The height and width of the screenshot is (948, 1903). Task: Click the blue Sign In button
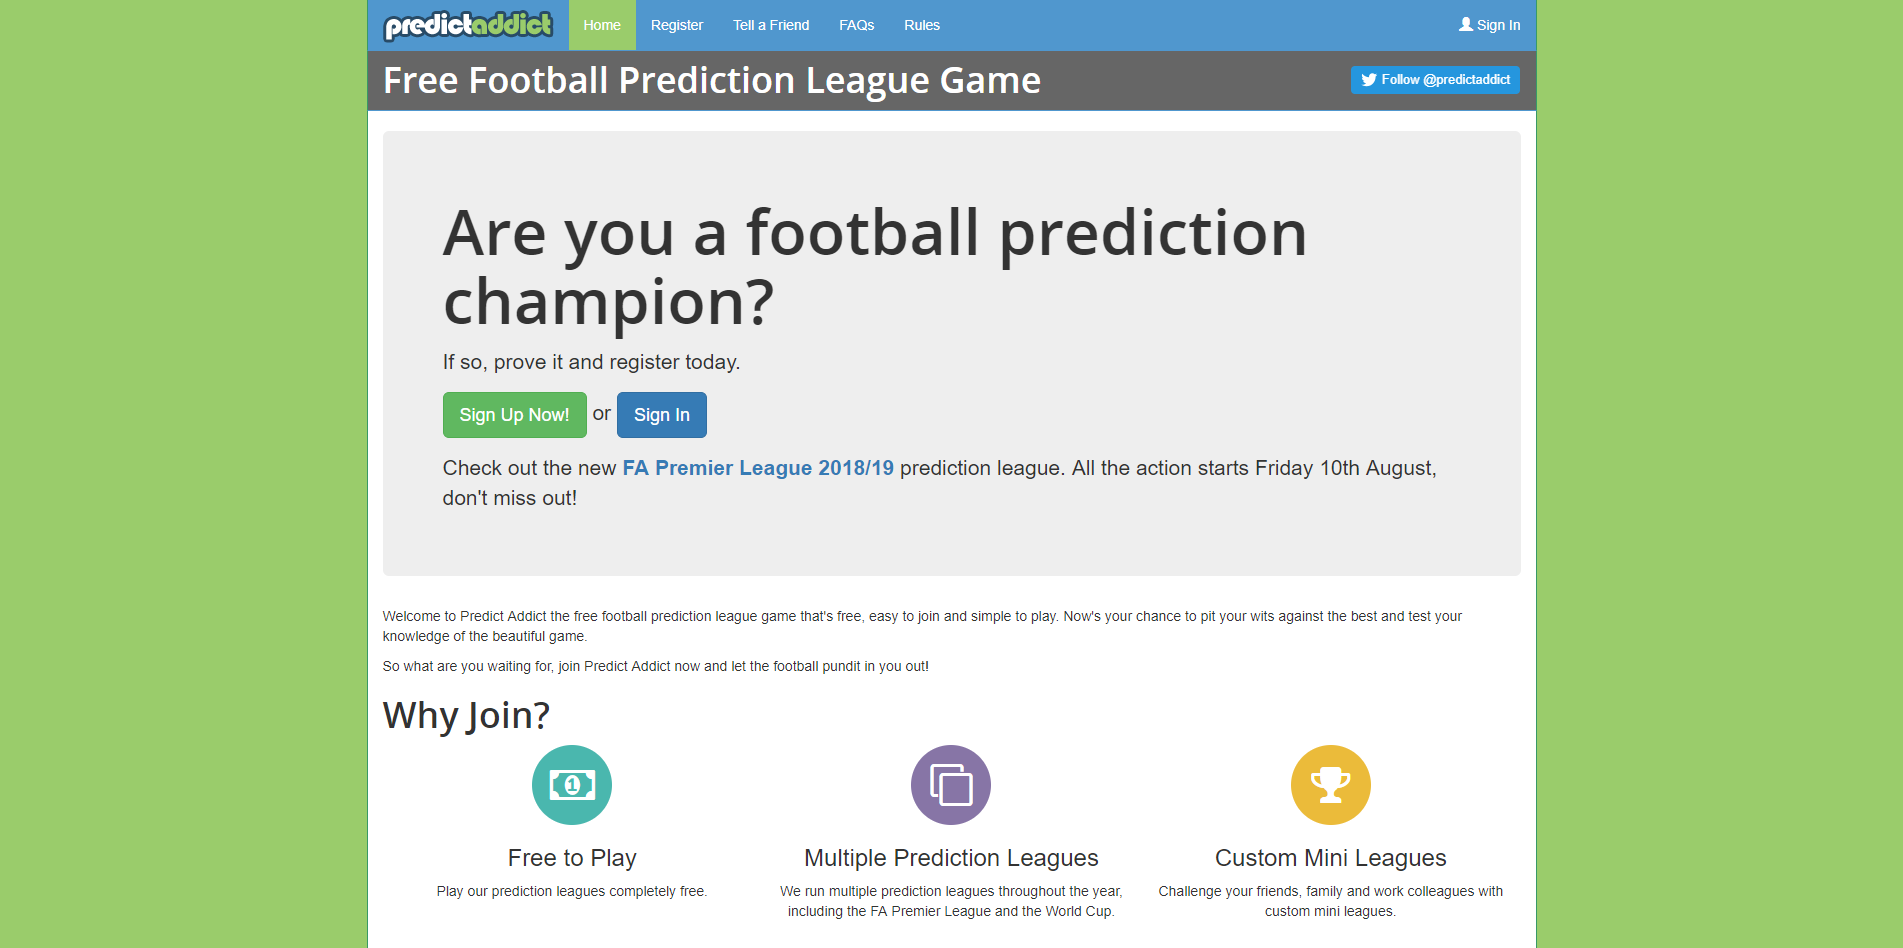[661, 414]
